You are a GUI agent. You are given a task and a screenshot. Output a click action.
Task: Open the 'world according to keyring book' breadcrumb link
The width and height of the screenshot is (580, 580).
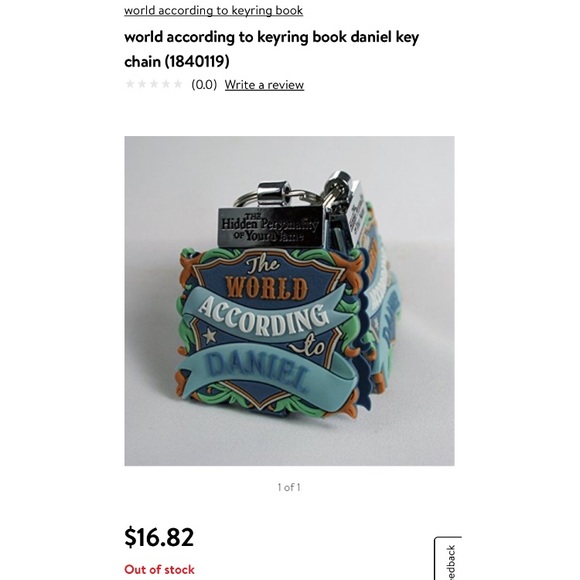tap(213, 10)
